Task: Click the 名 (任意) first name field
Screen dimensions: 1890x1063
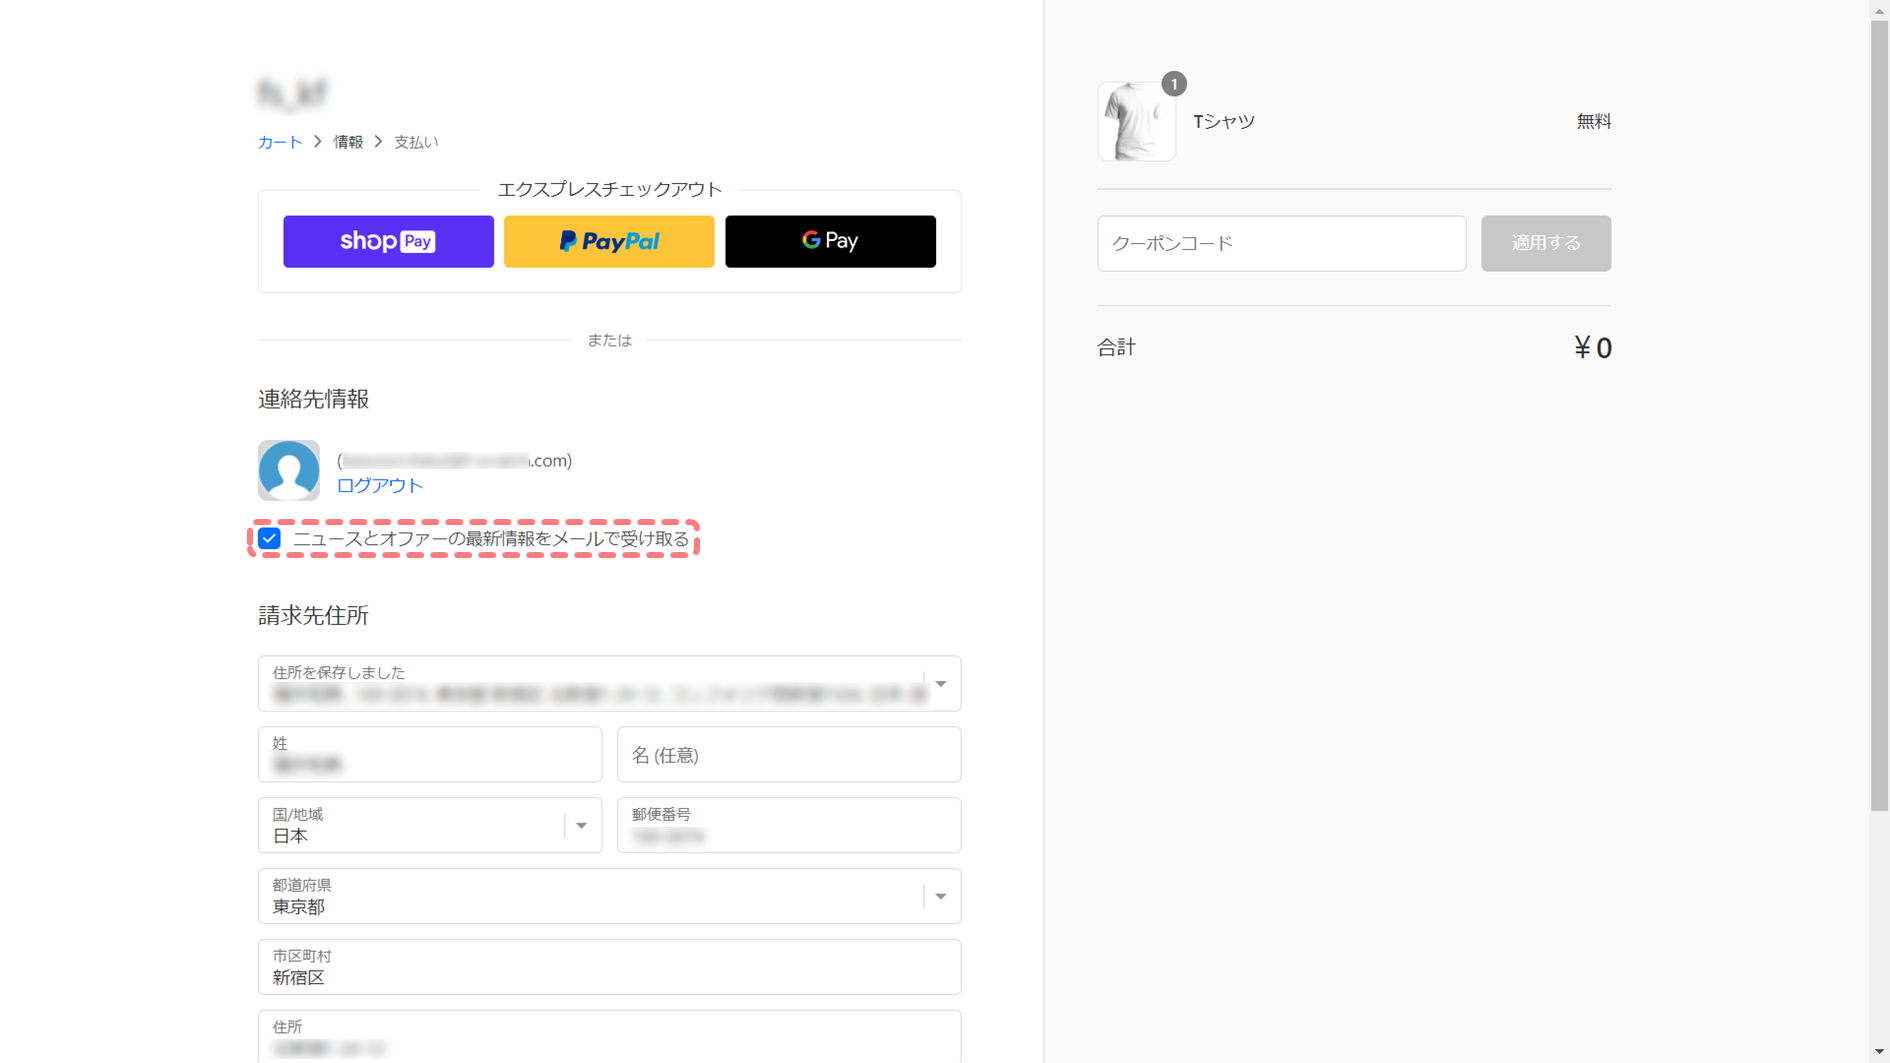Action: (789, 754)
